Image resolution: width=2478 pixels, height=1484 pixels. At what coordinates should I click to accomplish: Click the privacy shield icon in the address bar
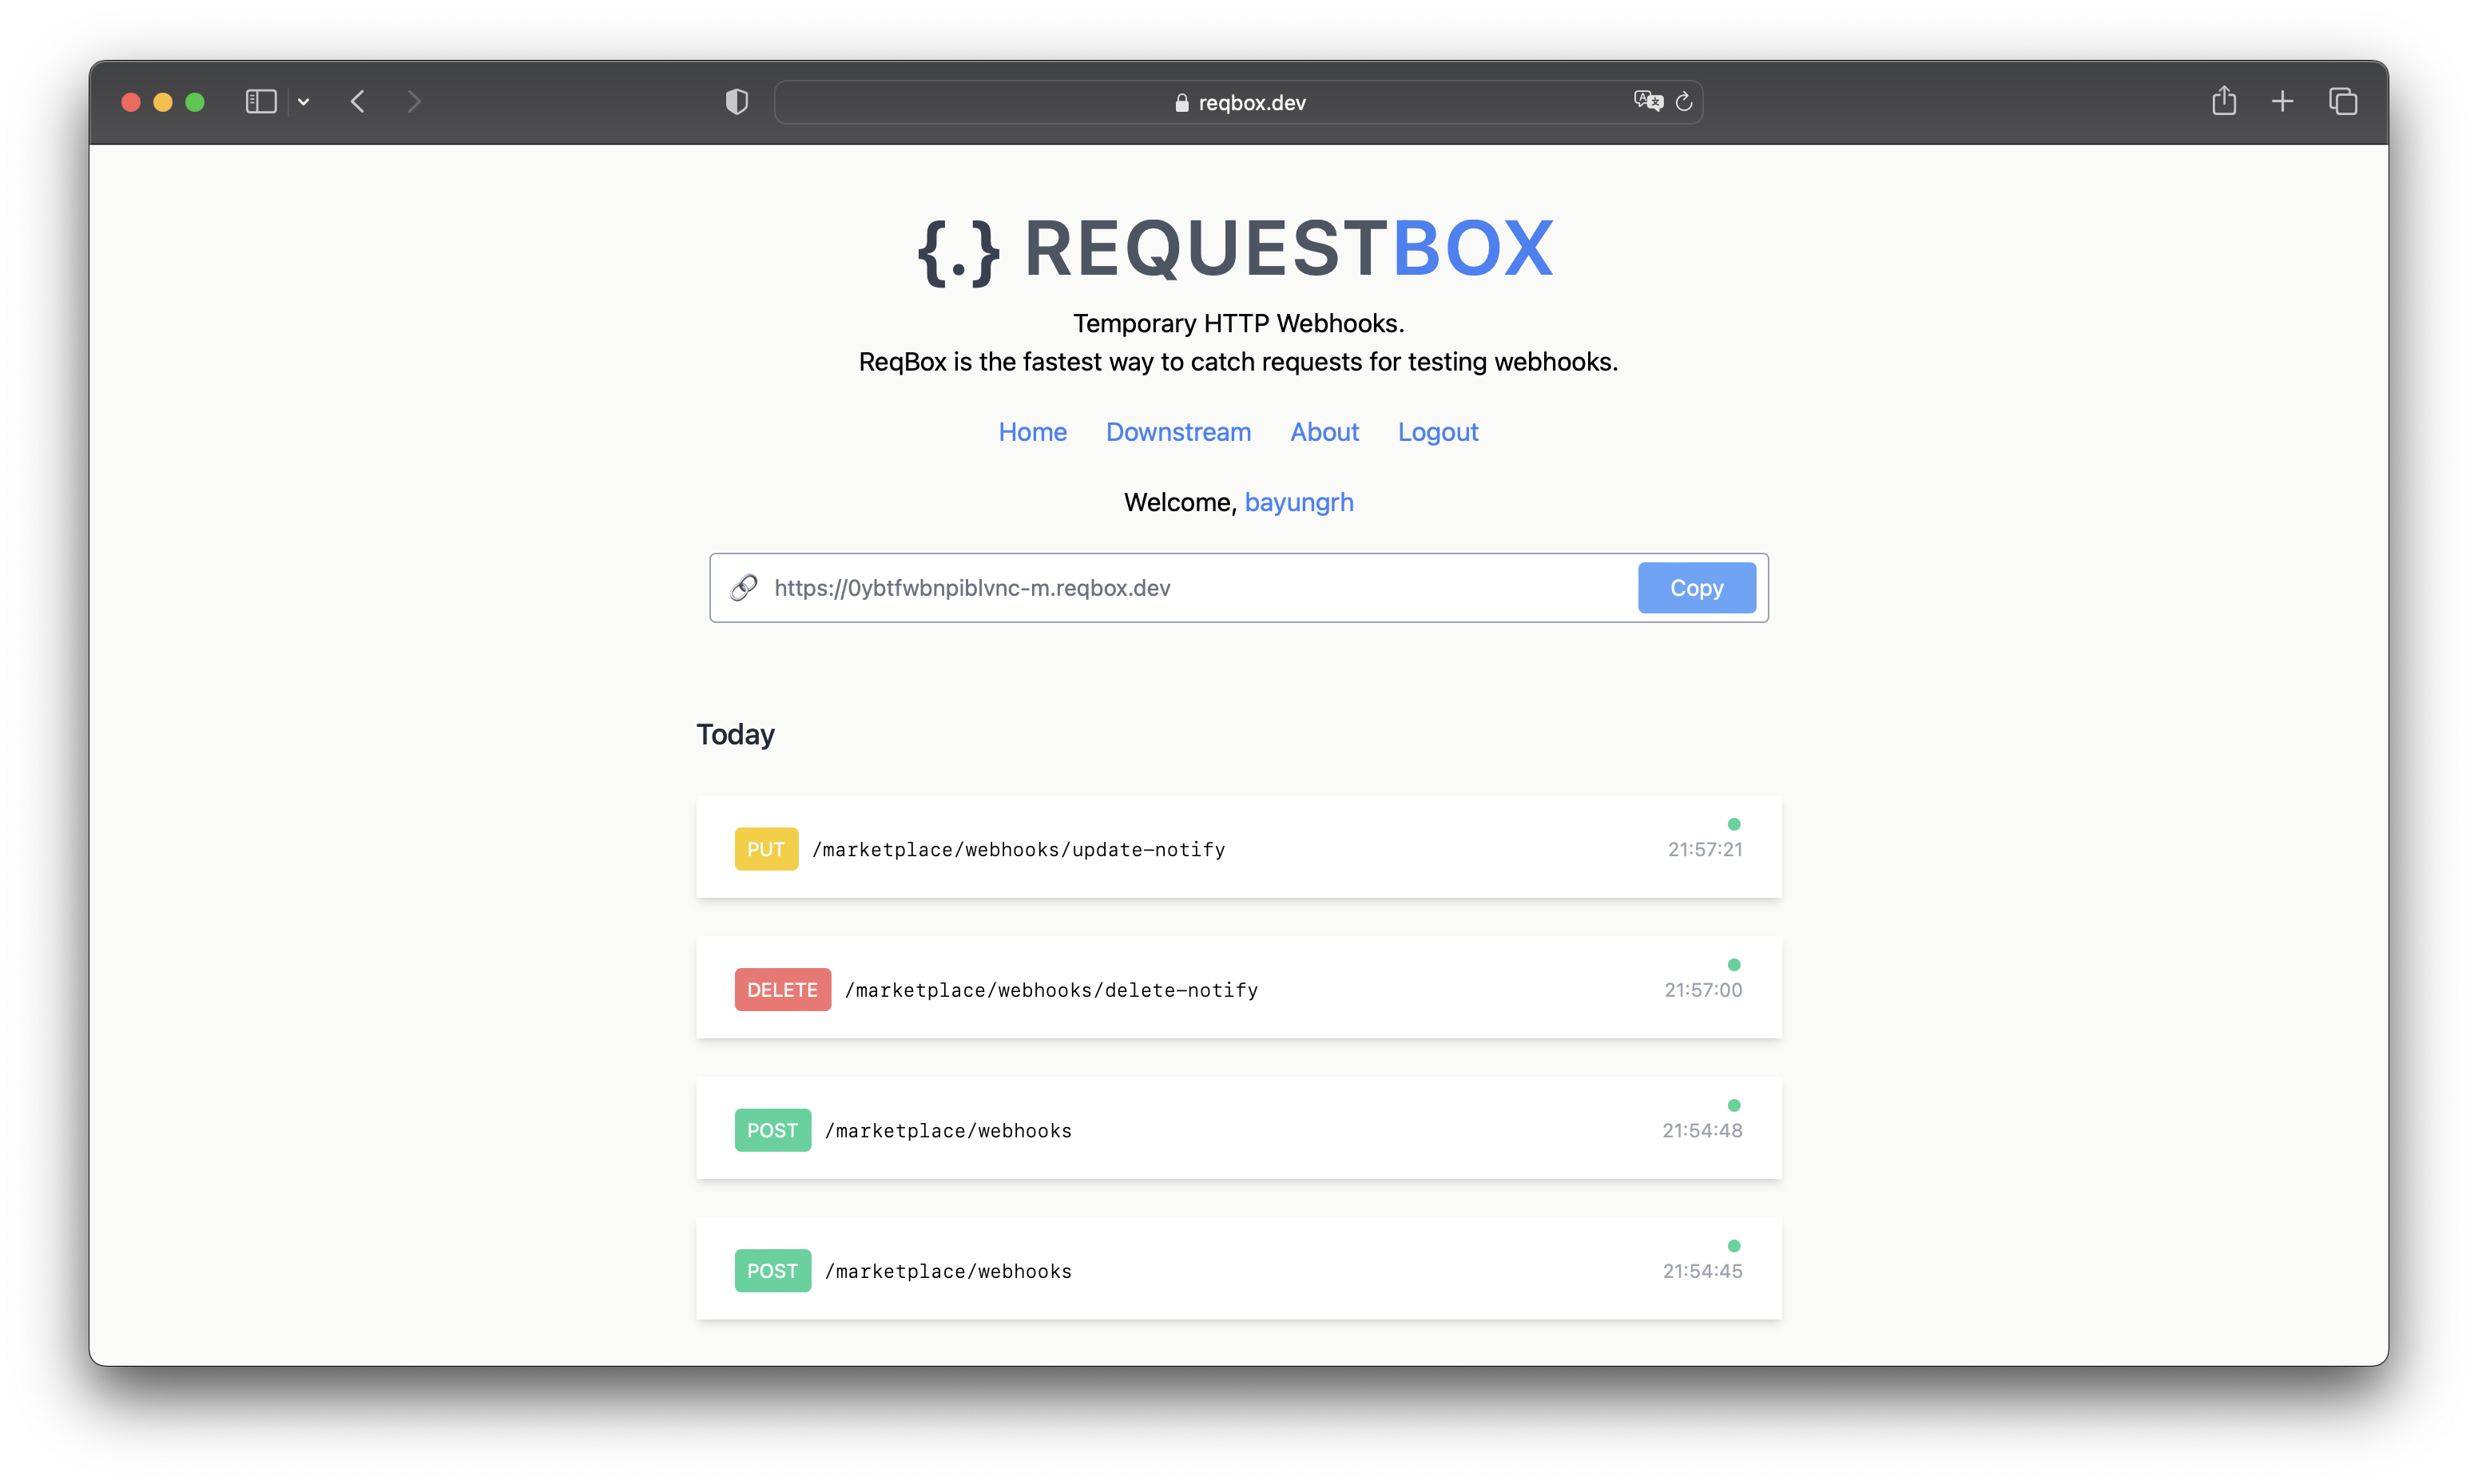click(736, 101)
